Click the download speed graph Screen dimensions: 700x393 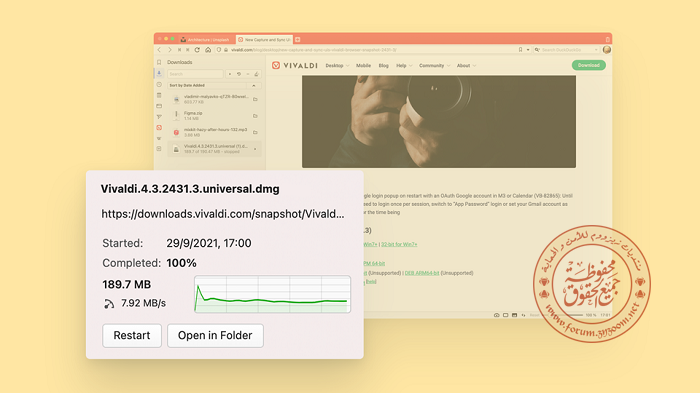click(272, 294)
